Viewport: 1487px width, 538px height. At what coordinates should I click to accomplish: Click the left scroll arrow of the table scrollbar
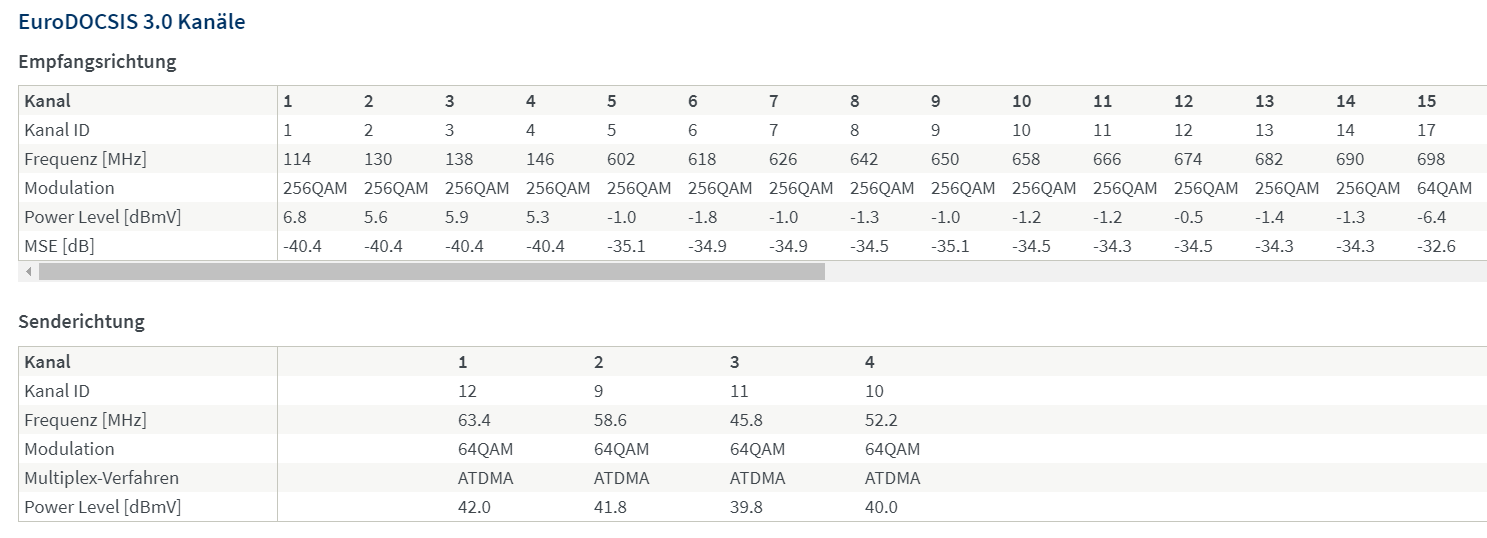(x=29, y=271)
